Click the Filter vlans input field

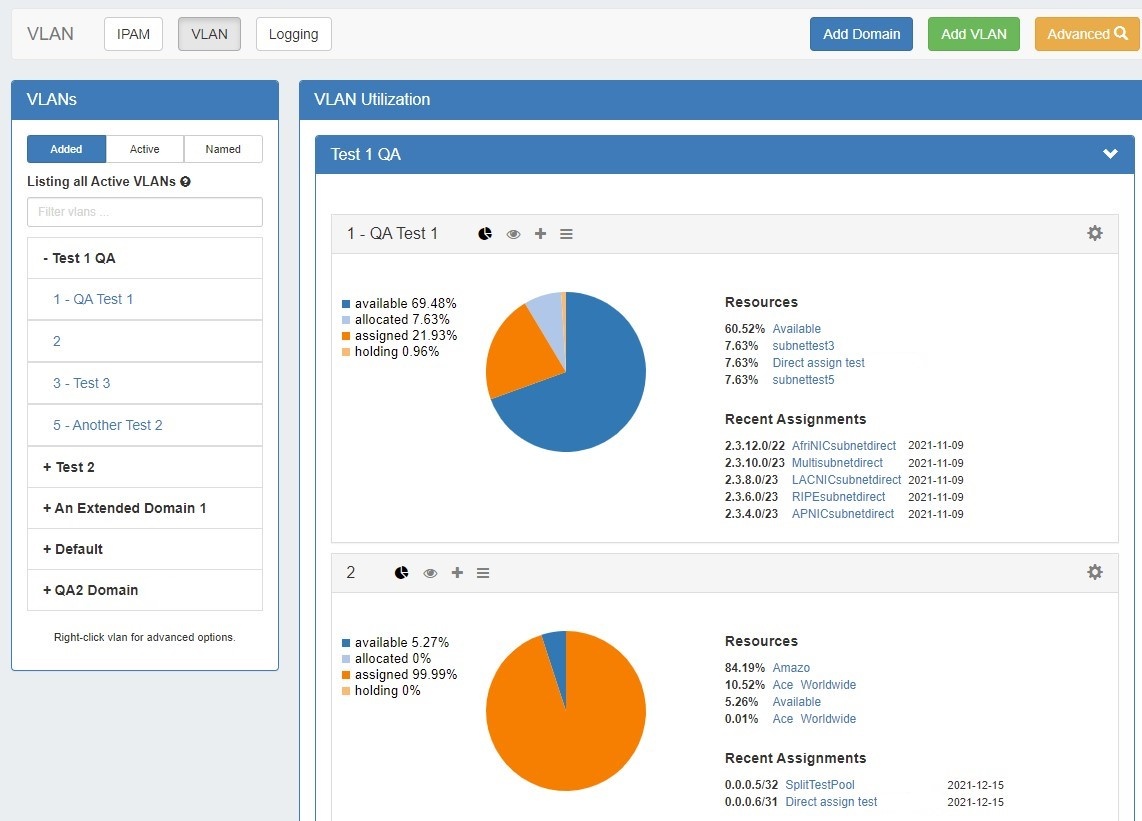coord(145,212)
